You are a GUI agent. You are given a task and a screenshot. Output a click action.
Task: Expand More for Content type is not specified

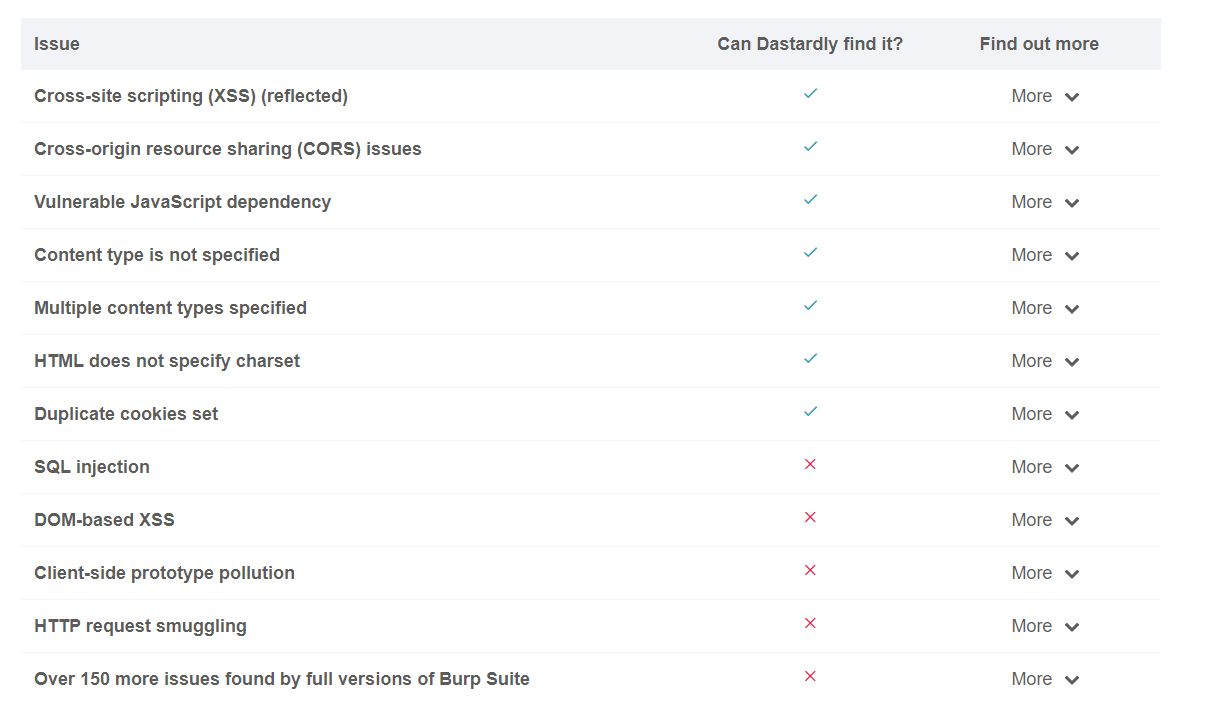pos(1044,255)
